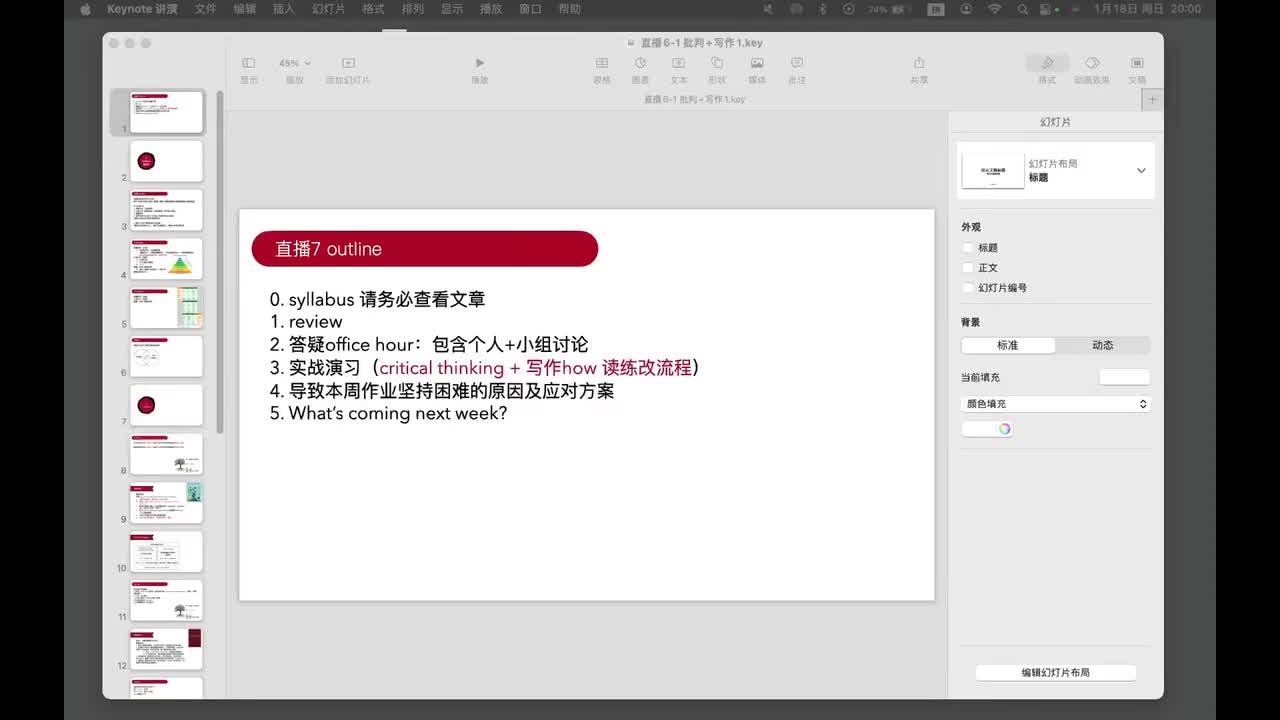Select slide 4 thumbnail with the pyramid

(x=166, y=259)
